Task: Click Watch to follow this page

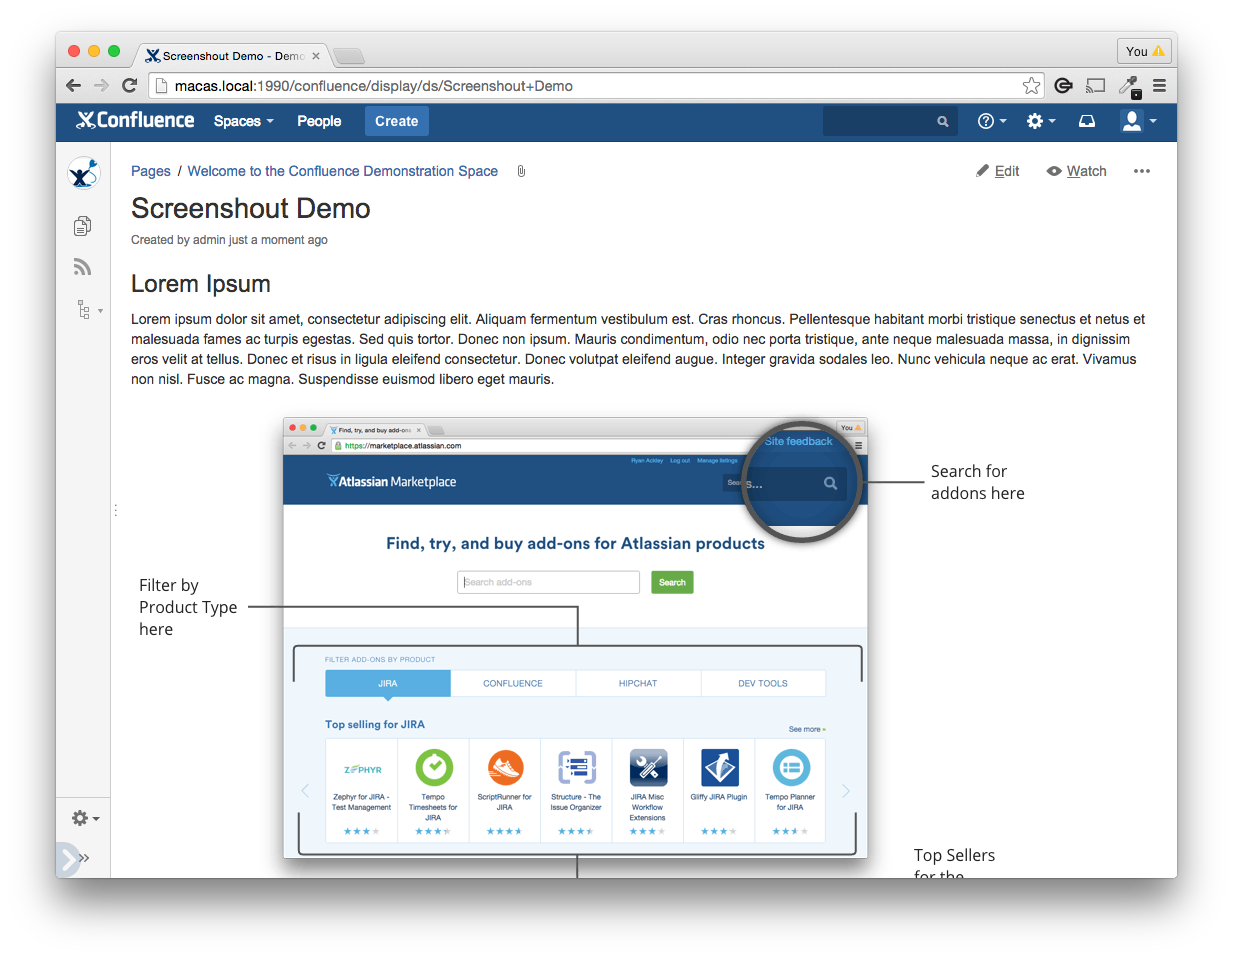Action: pyautogui.click(x=1077, y=171)
